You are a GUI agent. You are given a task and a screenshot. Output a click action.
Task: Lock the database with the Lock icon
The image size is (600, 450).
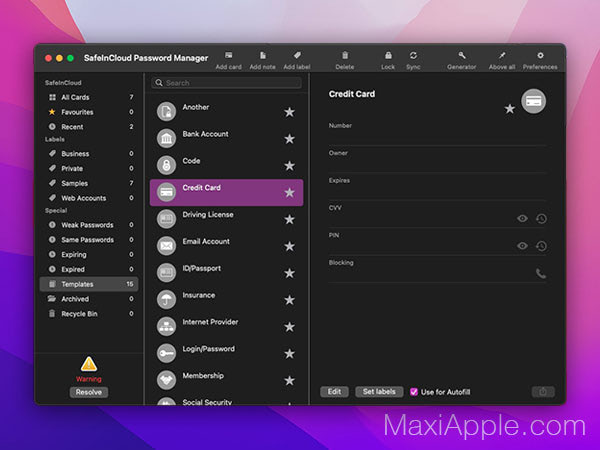388,55
